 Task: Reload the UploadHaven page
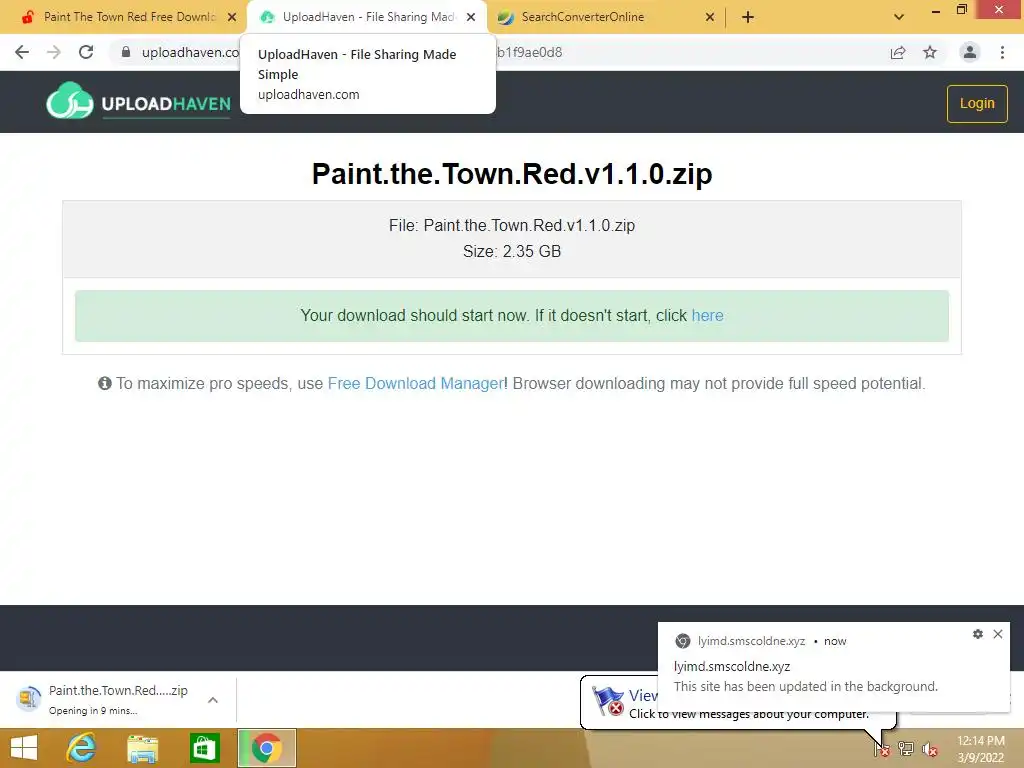(x=86, y=52)
